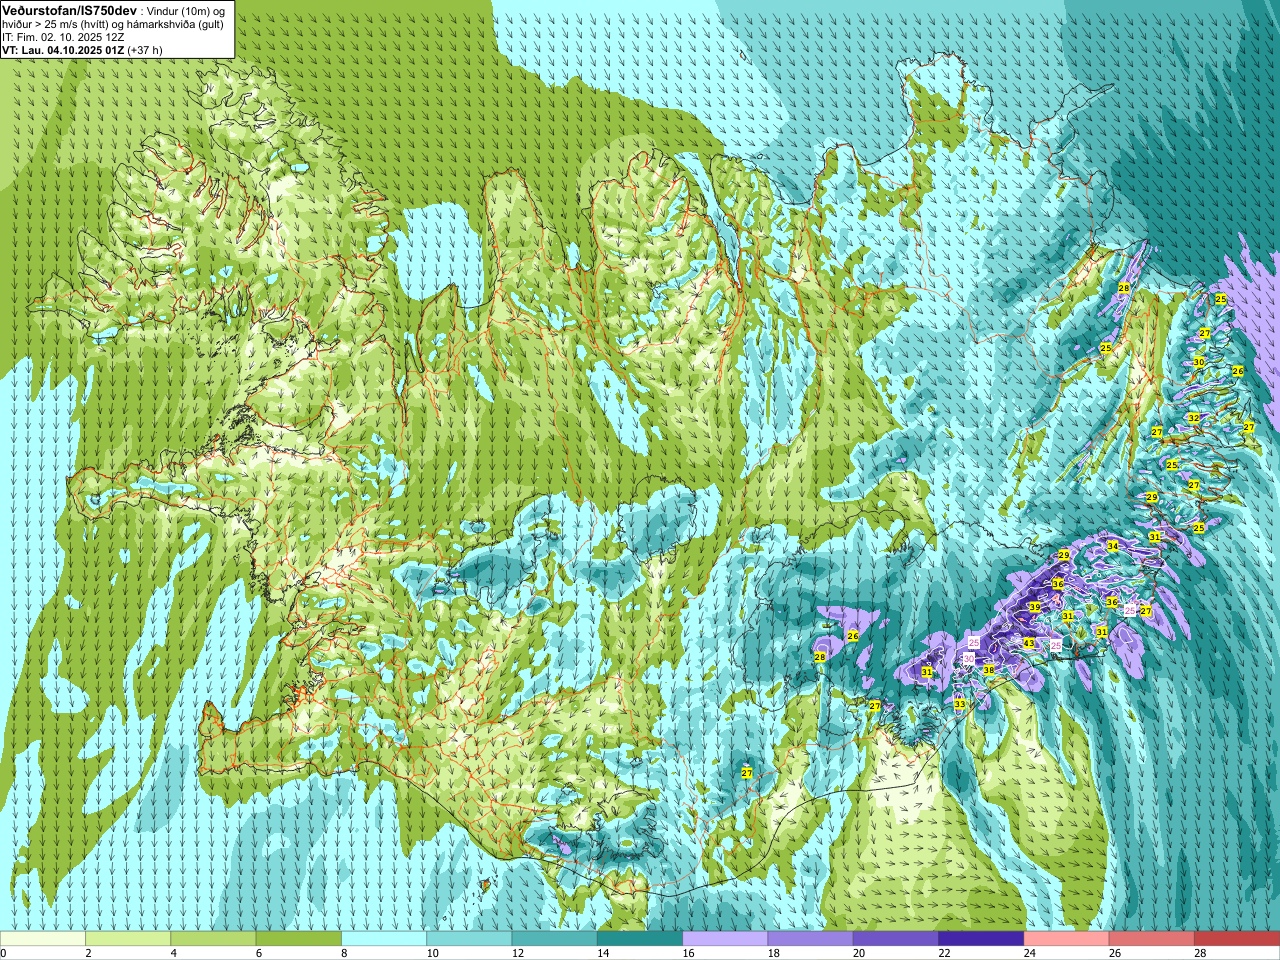This screenshot has width=1280, height=960.
Task: Click the white-boxed gust label 30
Action: 968,658
